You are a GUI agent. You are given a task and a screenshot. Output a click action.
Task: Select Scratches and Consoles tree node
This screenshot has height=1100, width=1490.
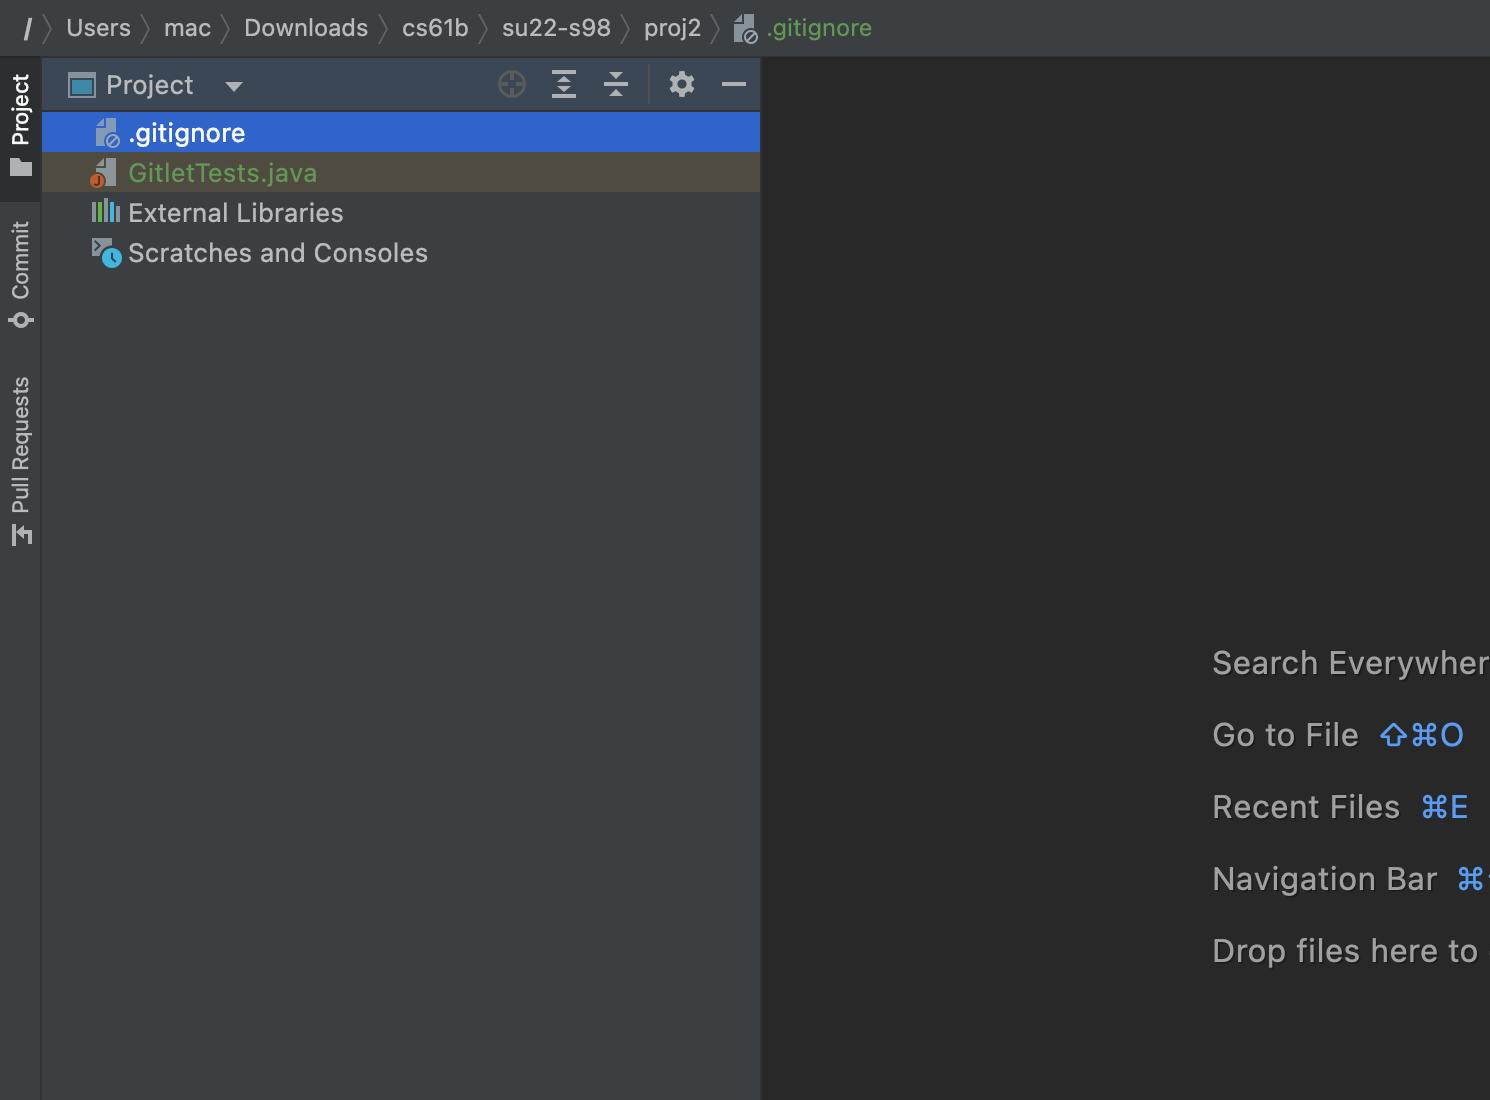pos(277,253)
